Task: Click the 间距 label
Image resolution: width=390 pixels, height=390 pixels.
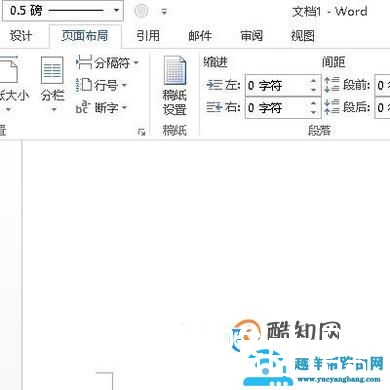Action: [x=333, y=62]
